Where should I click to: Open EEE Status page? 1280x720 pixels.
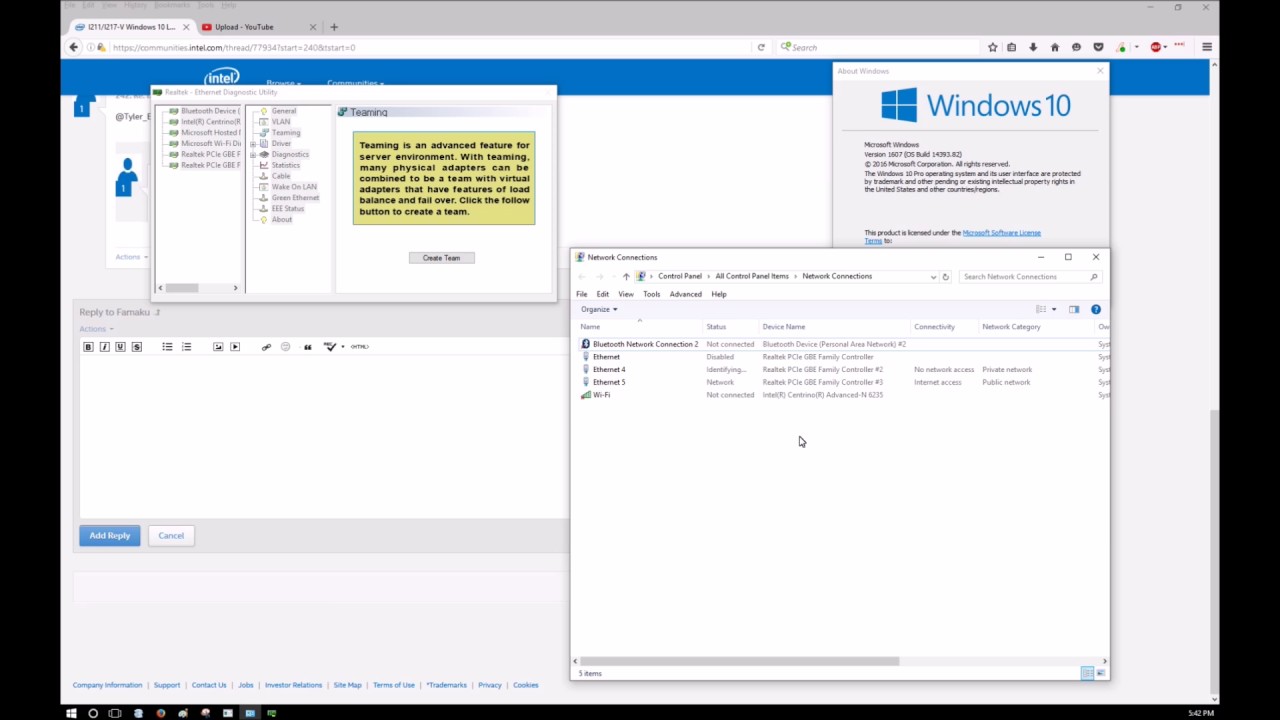[288, 209]
